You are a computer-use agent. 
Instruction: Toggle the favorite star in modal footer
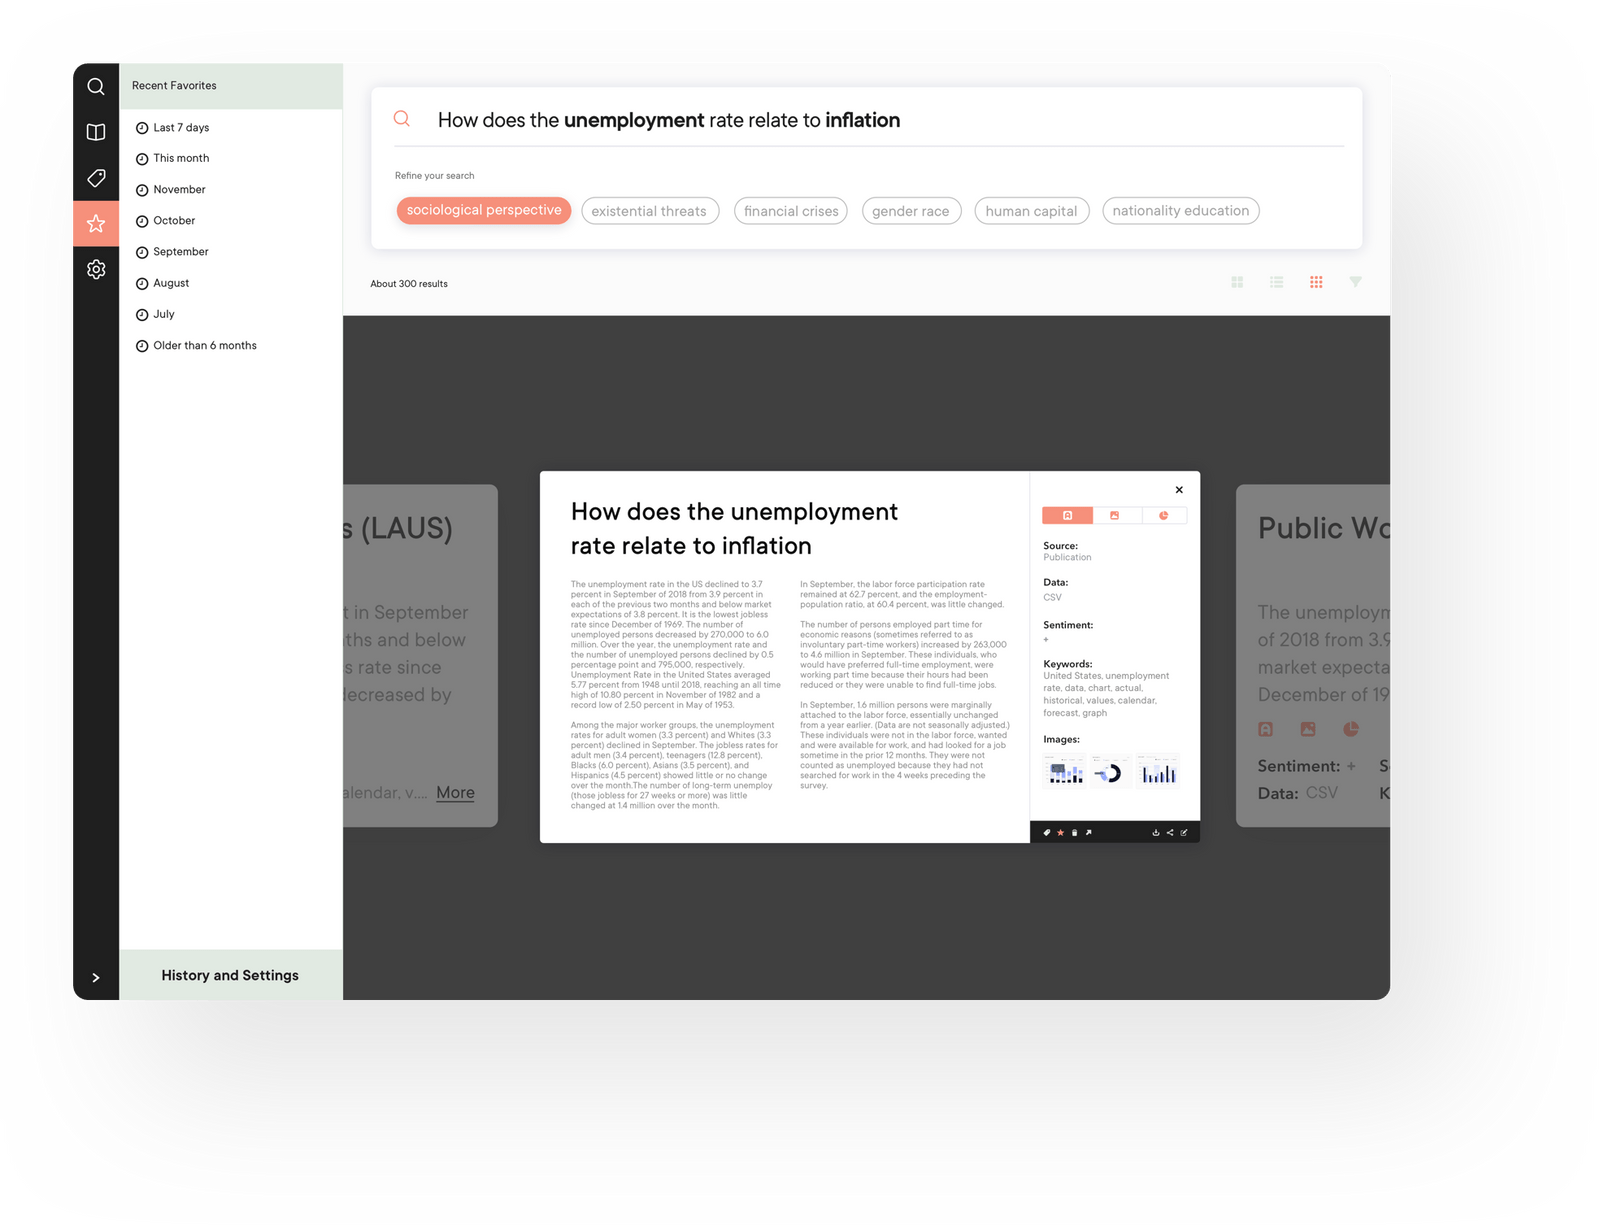pyautogui.click(x=1061, y=832)
